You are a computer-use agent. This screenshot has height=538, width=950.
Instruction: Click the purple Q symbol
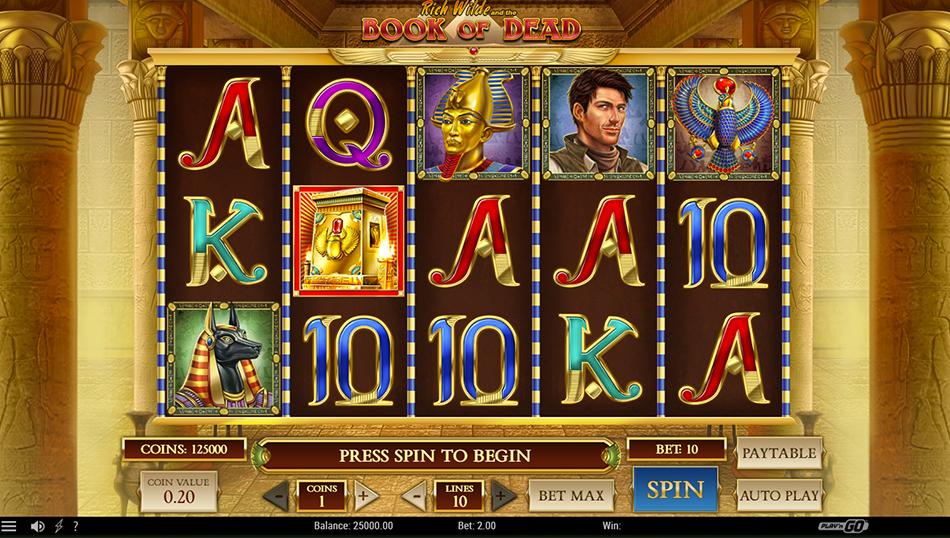[348, 125]
